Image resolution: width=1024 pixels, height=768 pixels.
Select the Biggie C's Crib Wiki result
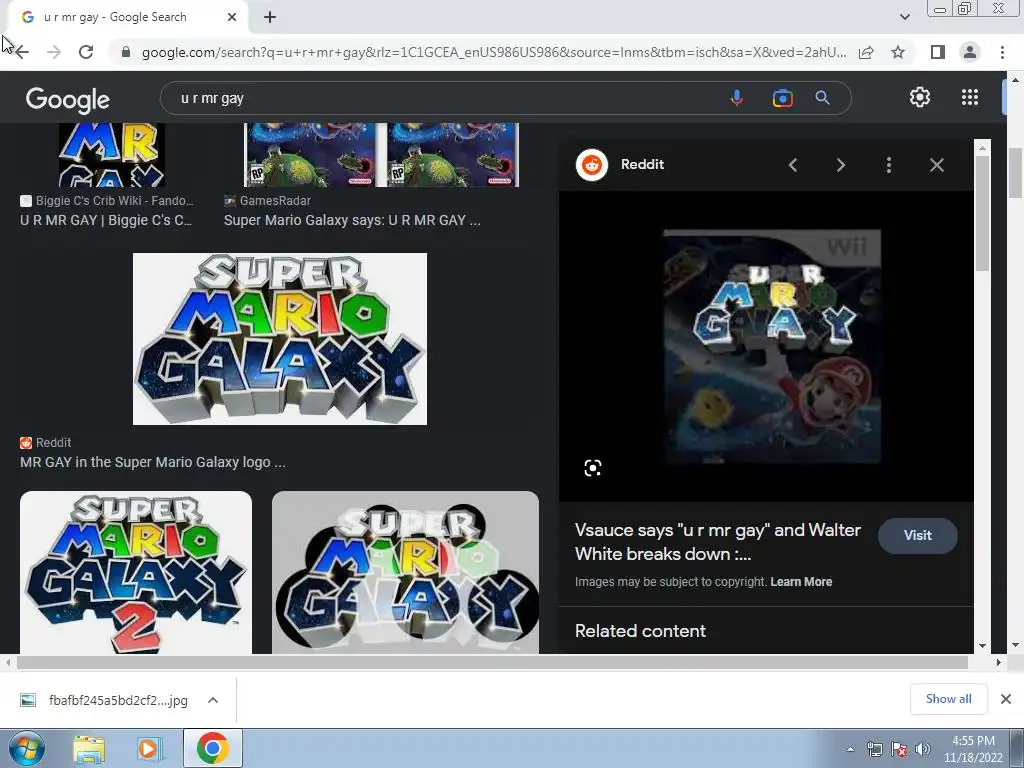click(x=106, y=211)
